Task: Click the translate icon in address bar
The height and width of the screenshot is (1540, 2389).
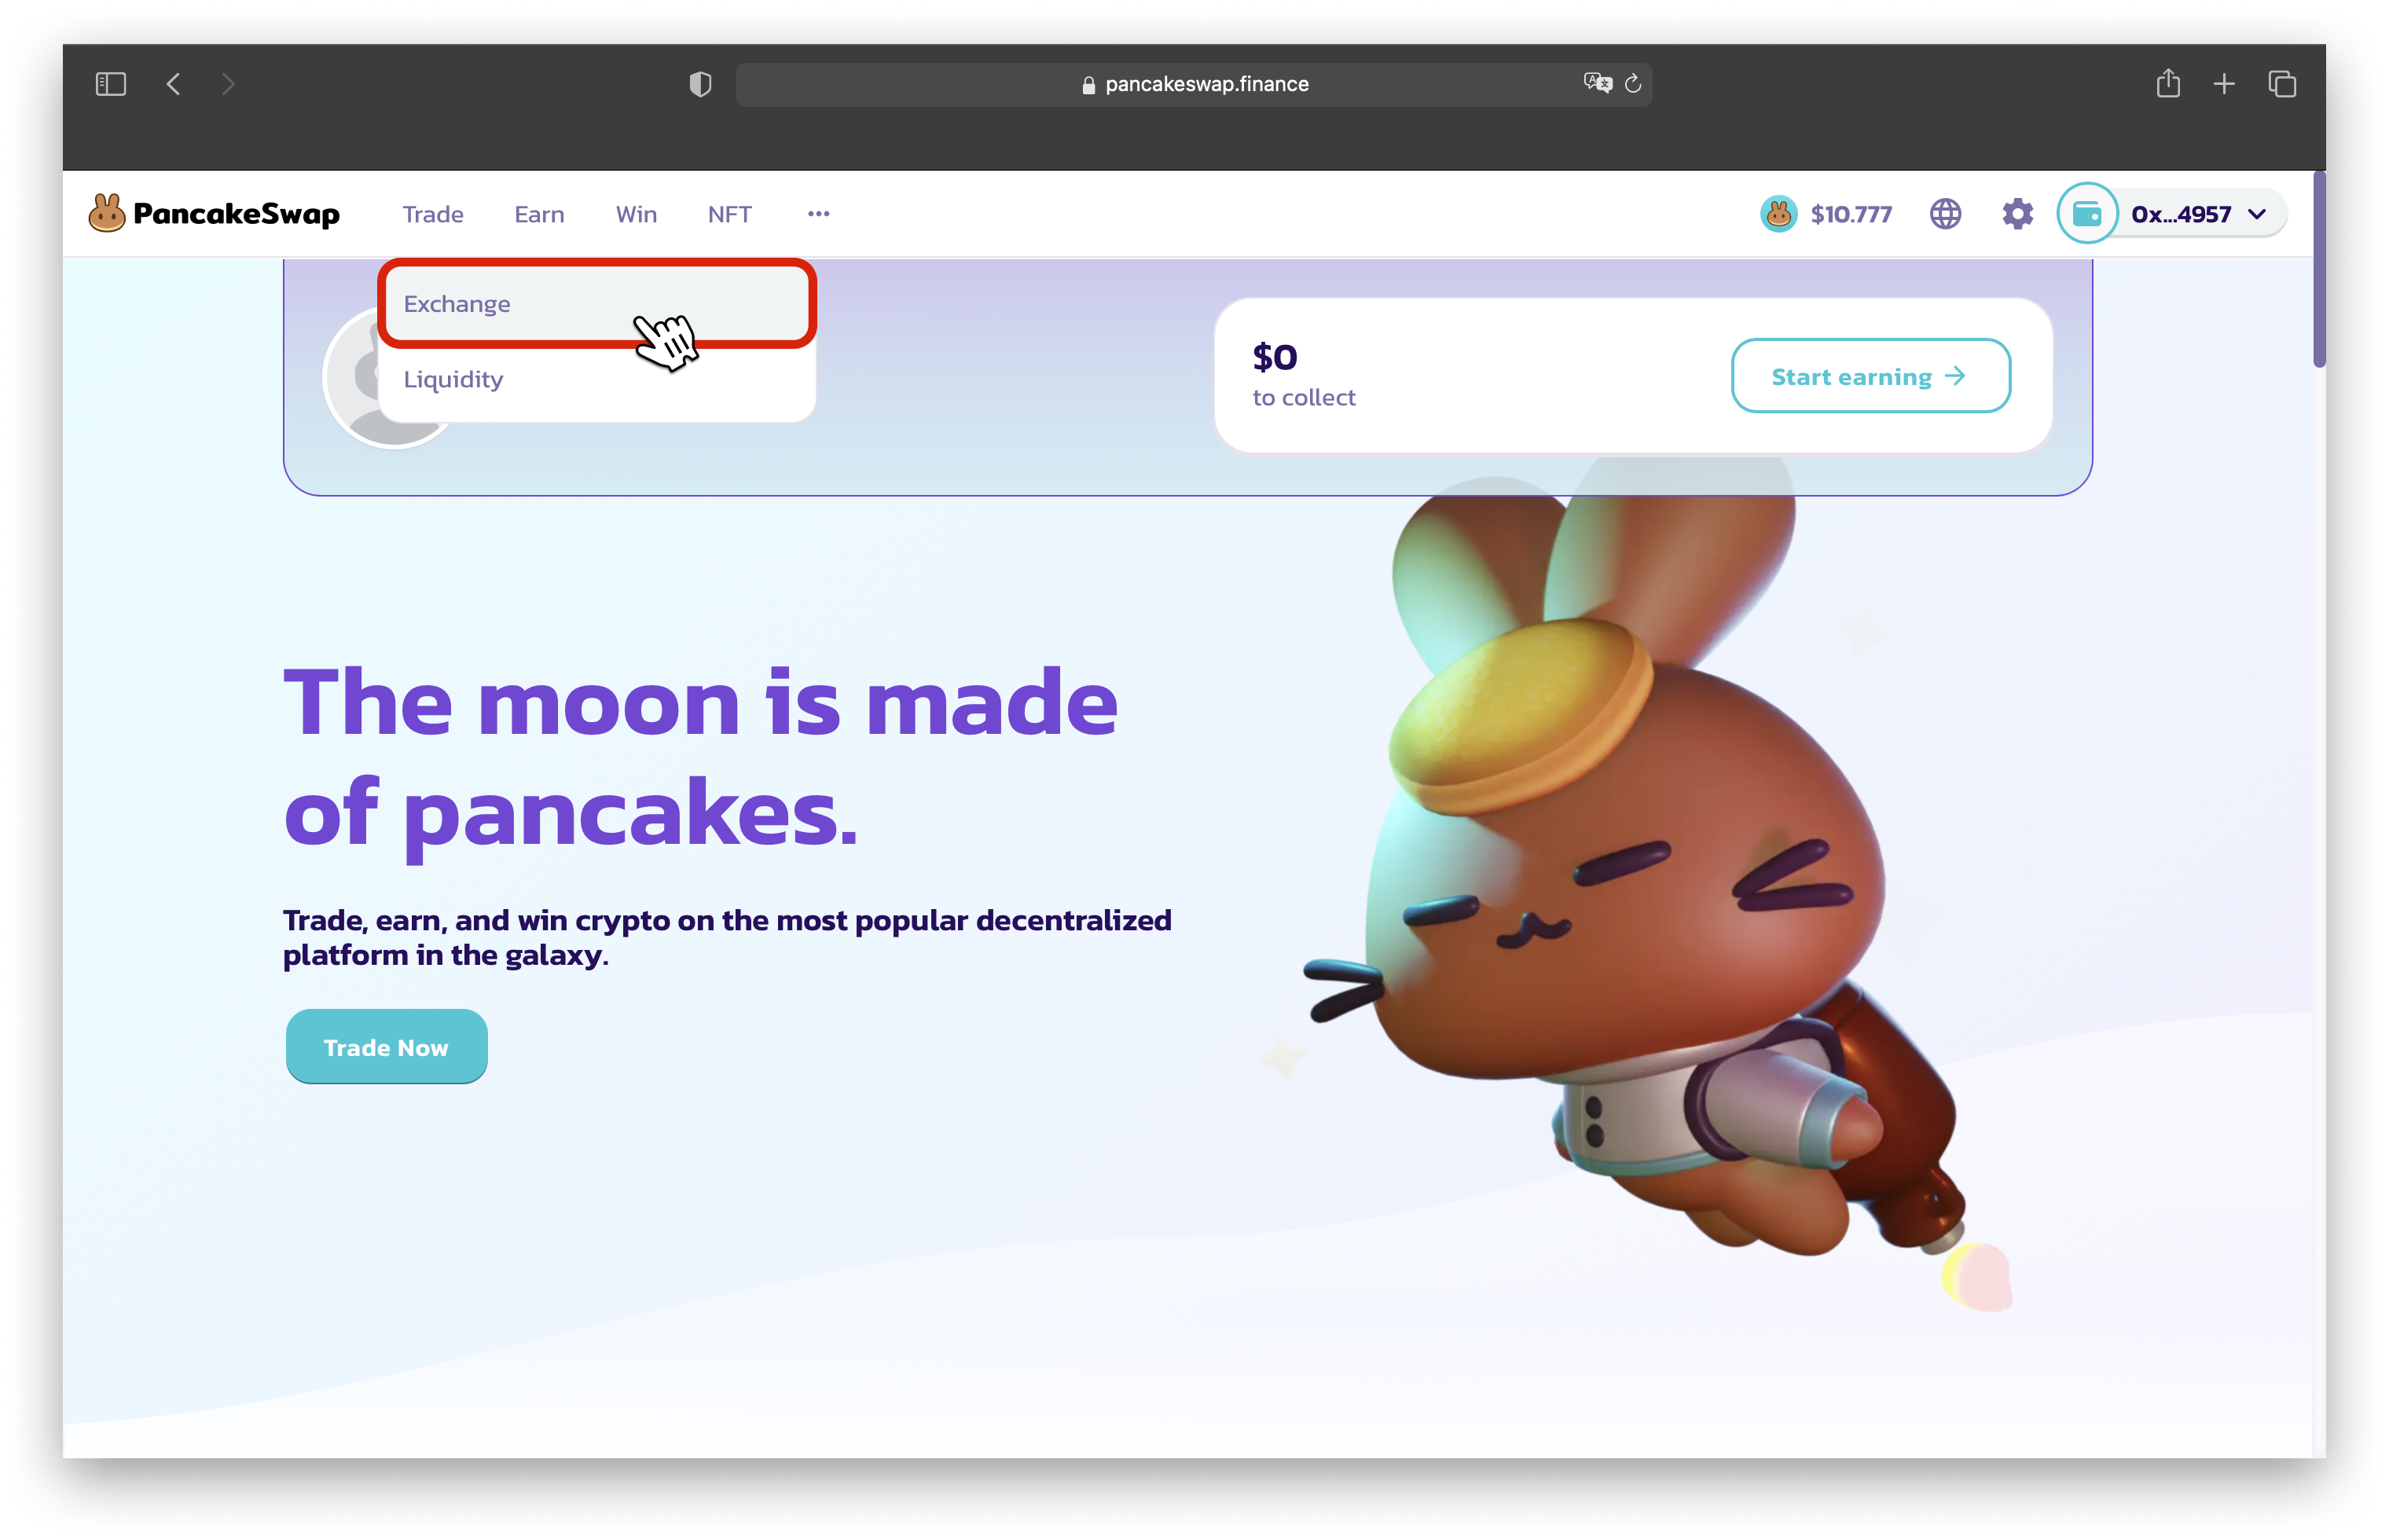Action: [x=1597, y=83]
